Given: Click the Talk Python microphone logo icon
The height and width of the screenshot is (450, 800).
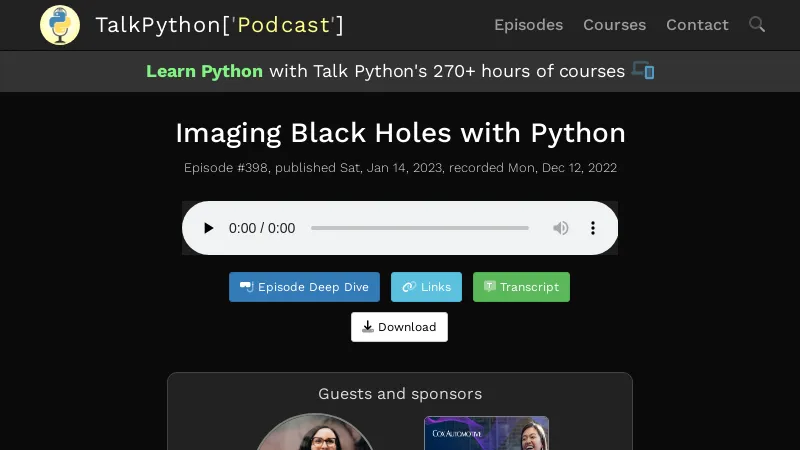Looking at the screenshot, I should [x=60, y=25].
